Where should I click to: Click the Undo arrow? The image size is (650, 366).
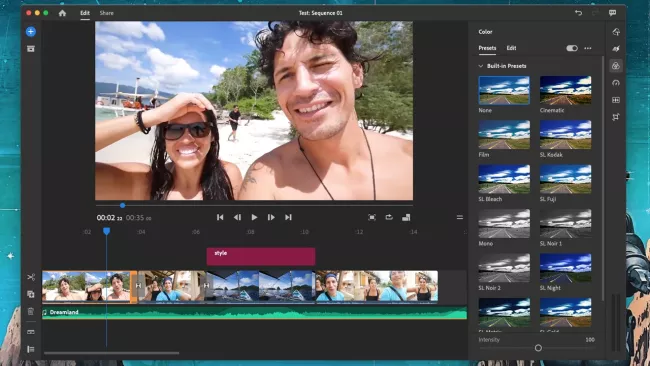point(578,13)
